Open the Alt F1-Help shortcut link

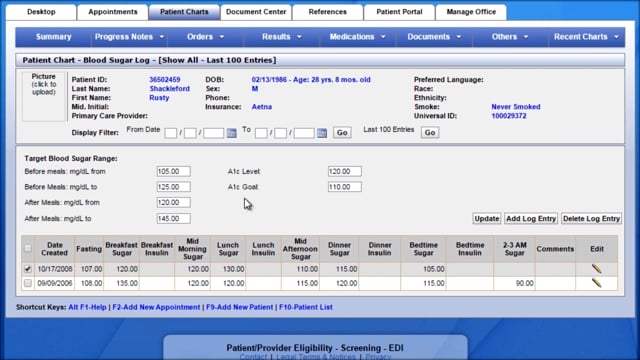point(87,307)
